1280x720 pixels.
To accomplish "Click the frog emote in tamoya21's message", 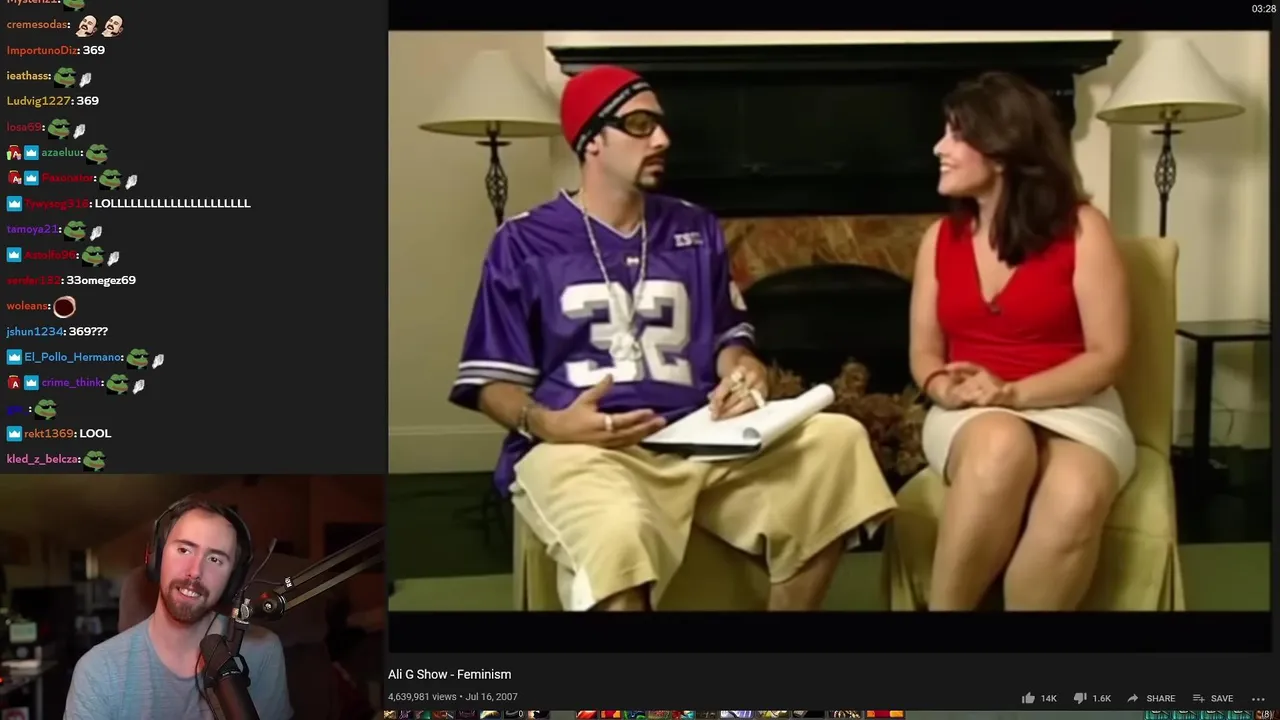I will (75, 230).
